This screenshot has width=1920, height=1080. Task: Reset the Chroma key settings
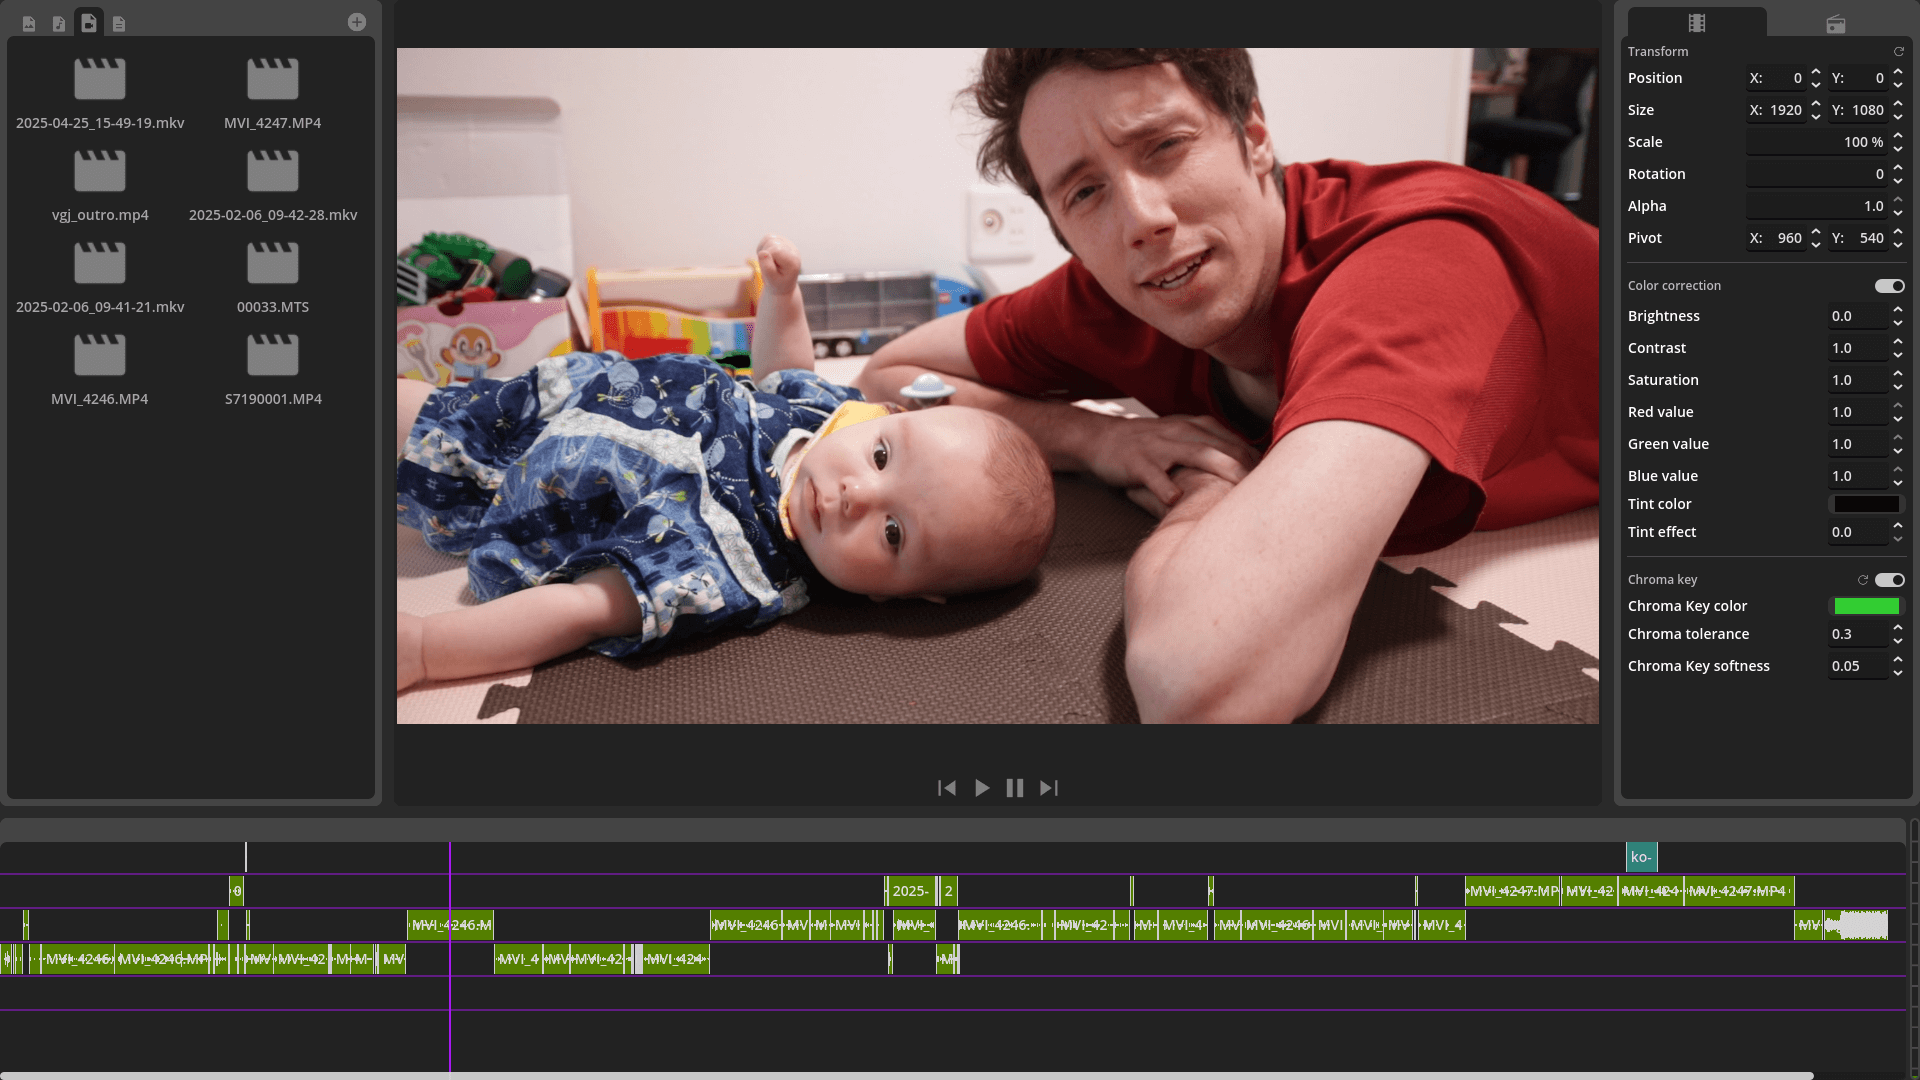tap(1863, 580)
